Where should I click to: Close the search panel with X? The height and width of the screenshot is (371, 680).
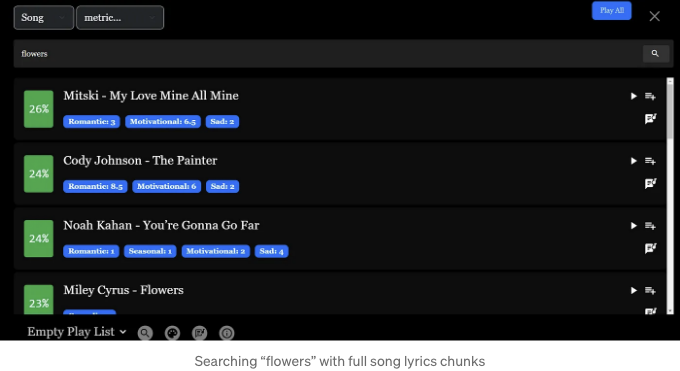(x=654, y=16)
